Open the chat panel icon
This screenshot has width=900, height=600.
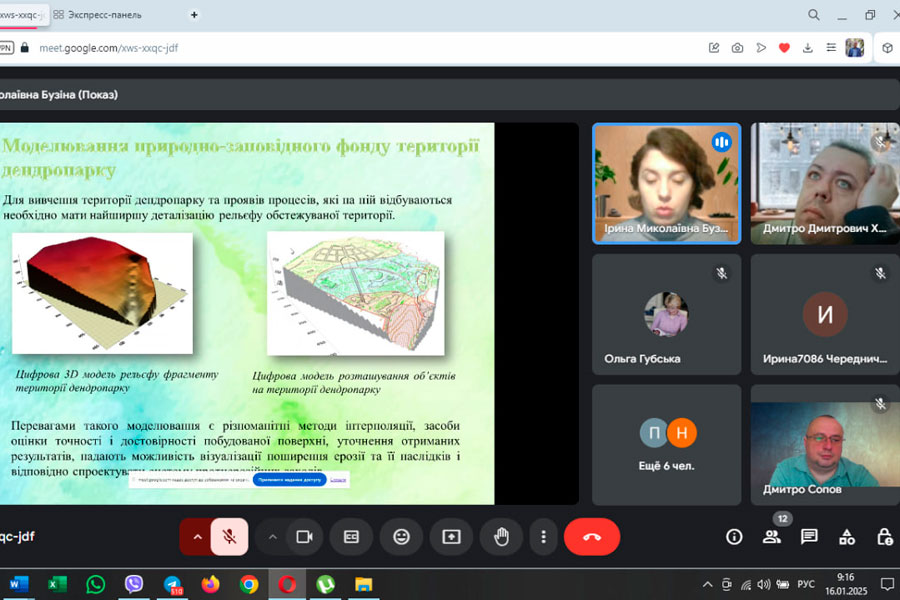pos(809,537)
